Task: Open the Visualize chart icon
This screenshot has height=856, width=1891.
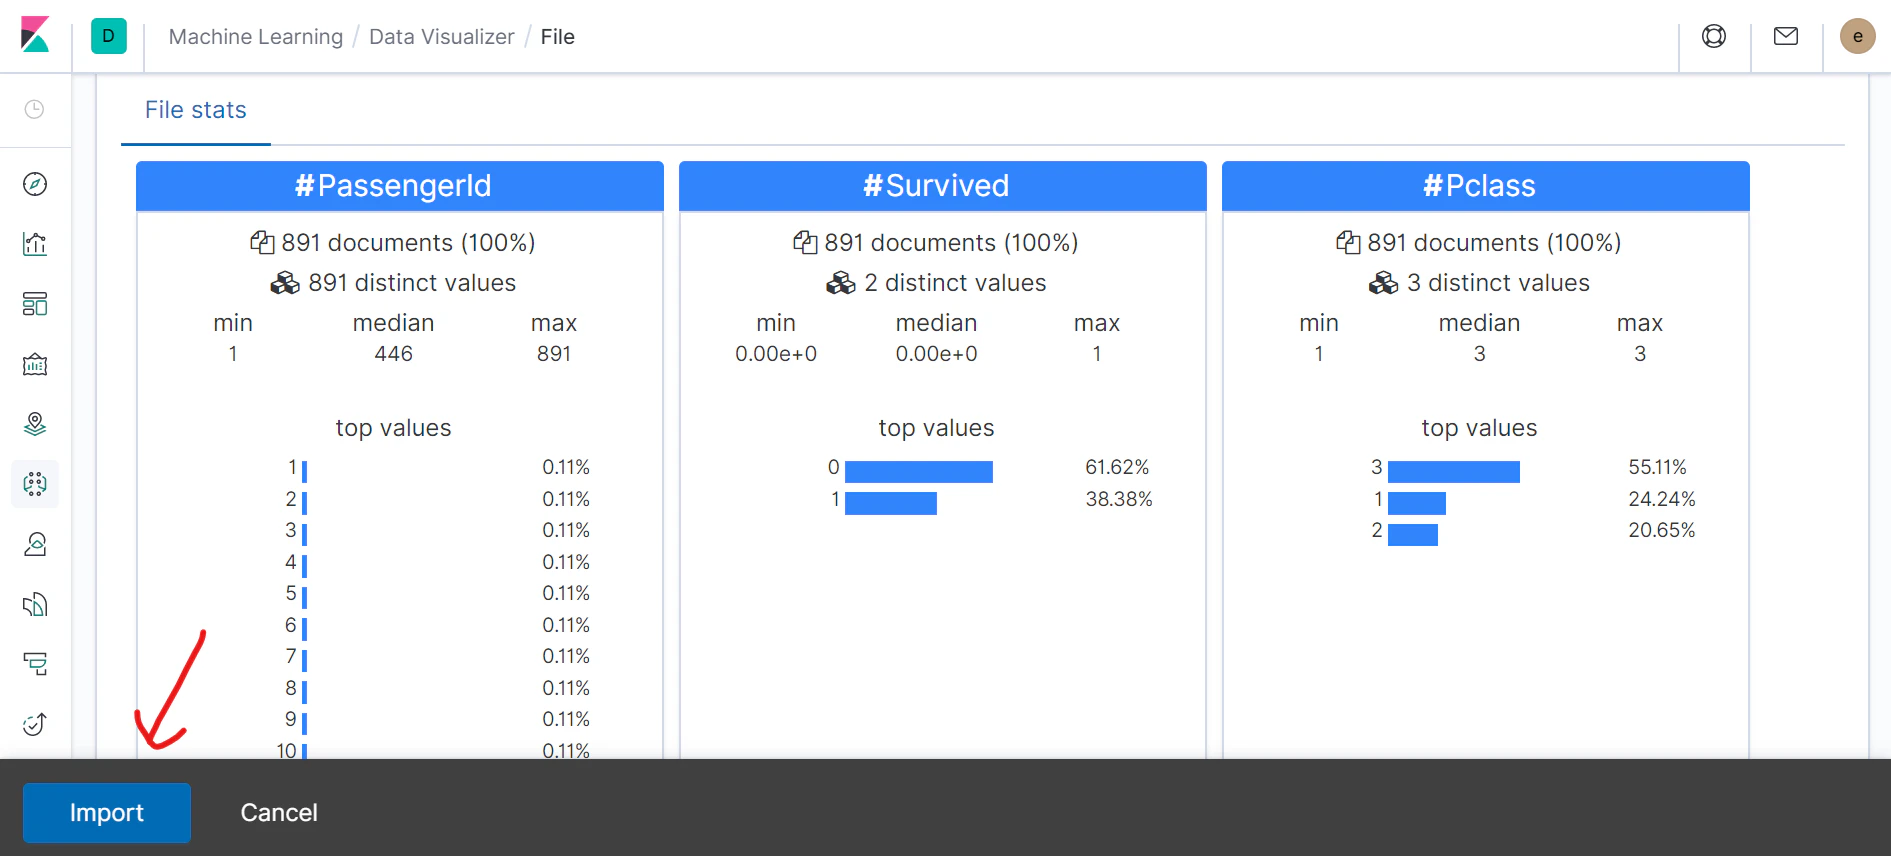Action: pos(35,244)
